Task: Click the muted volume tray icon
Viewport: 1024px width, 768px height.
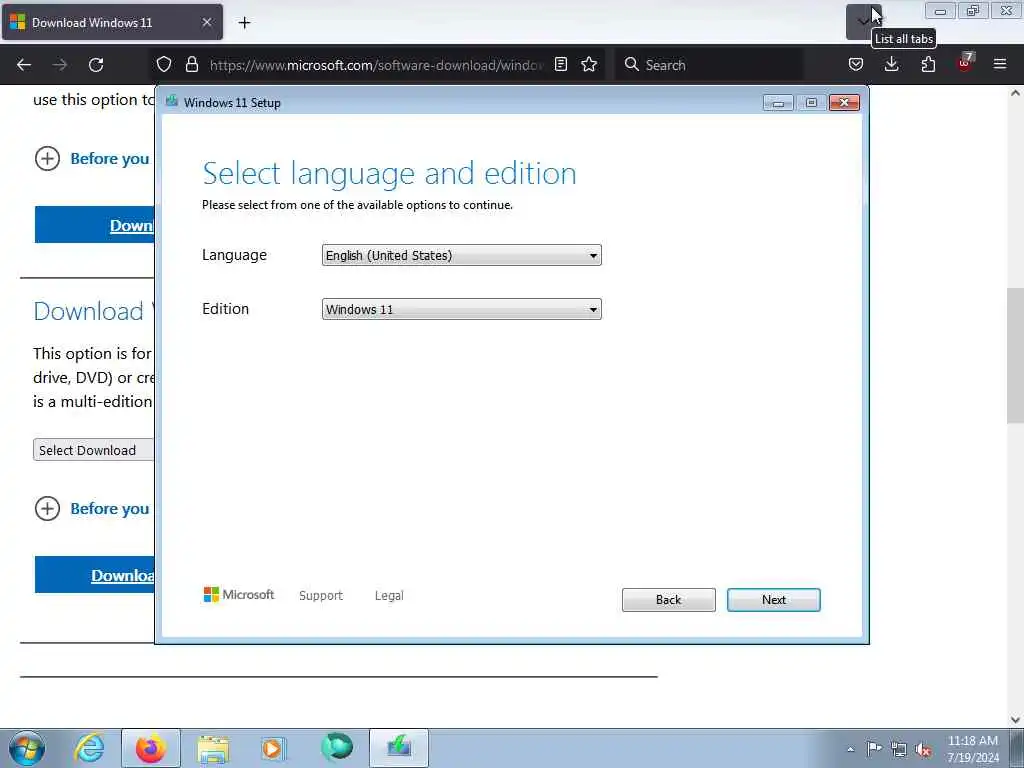Action: 923,749
